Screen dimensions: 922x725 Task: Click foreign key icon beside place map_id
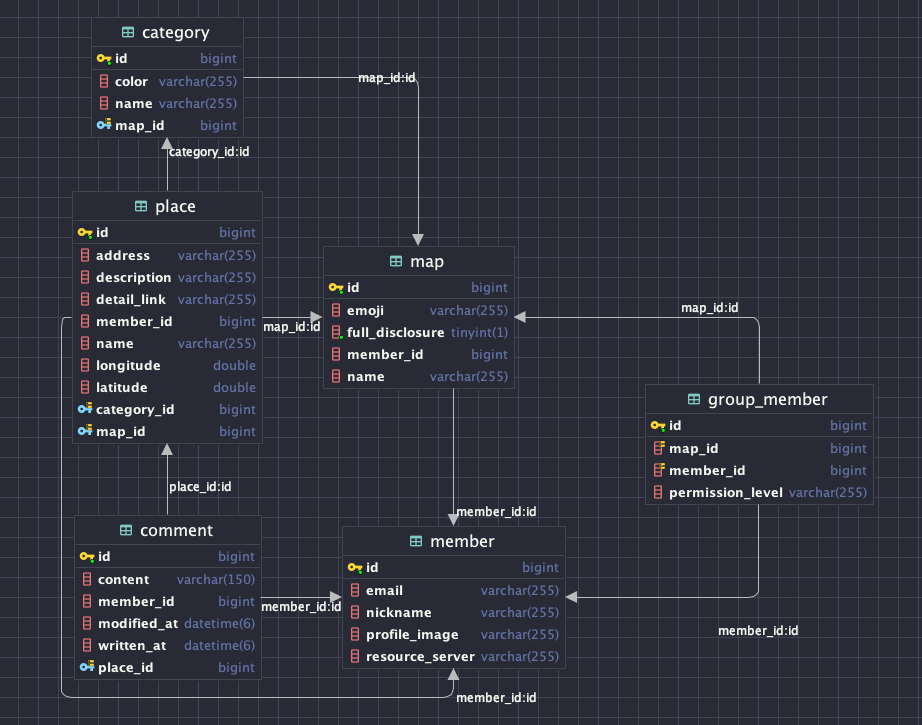point(85,431)
